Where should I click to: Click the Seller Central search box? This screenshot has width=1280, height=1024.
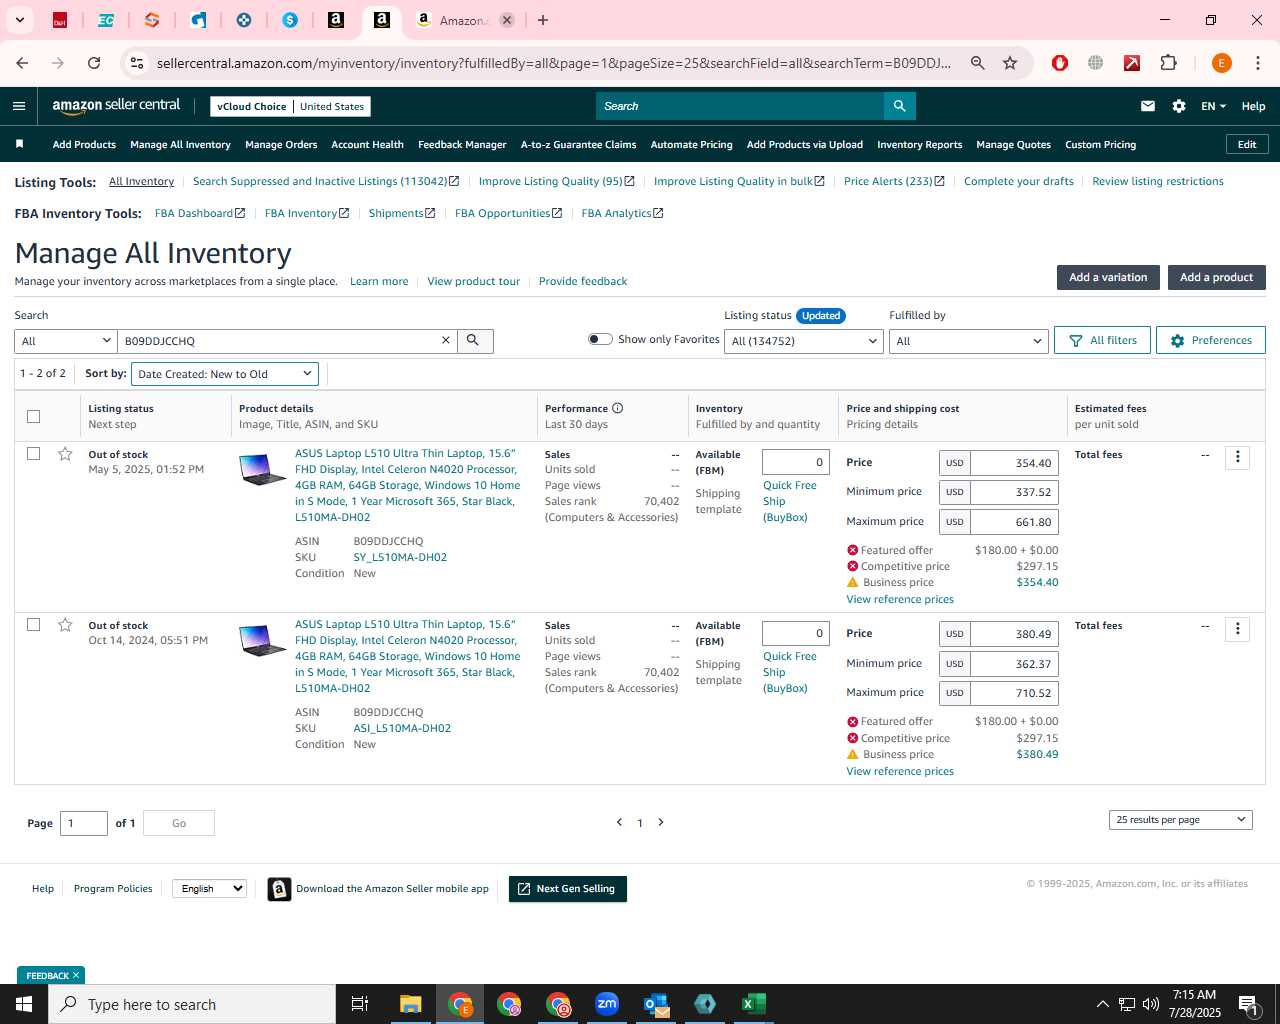740,106
